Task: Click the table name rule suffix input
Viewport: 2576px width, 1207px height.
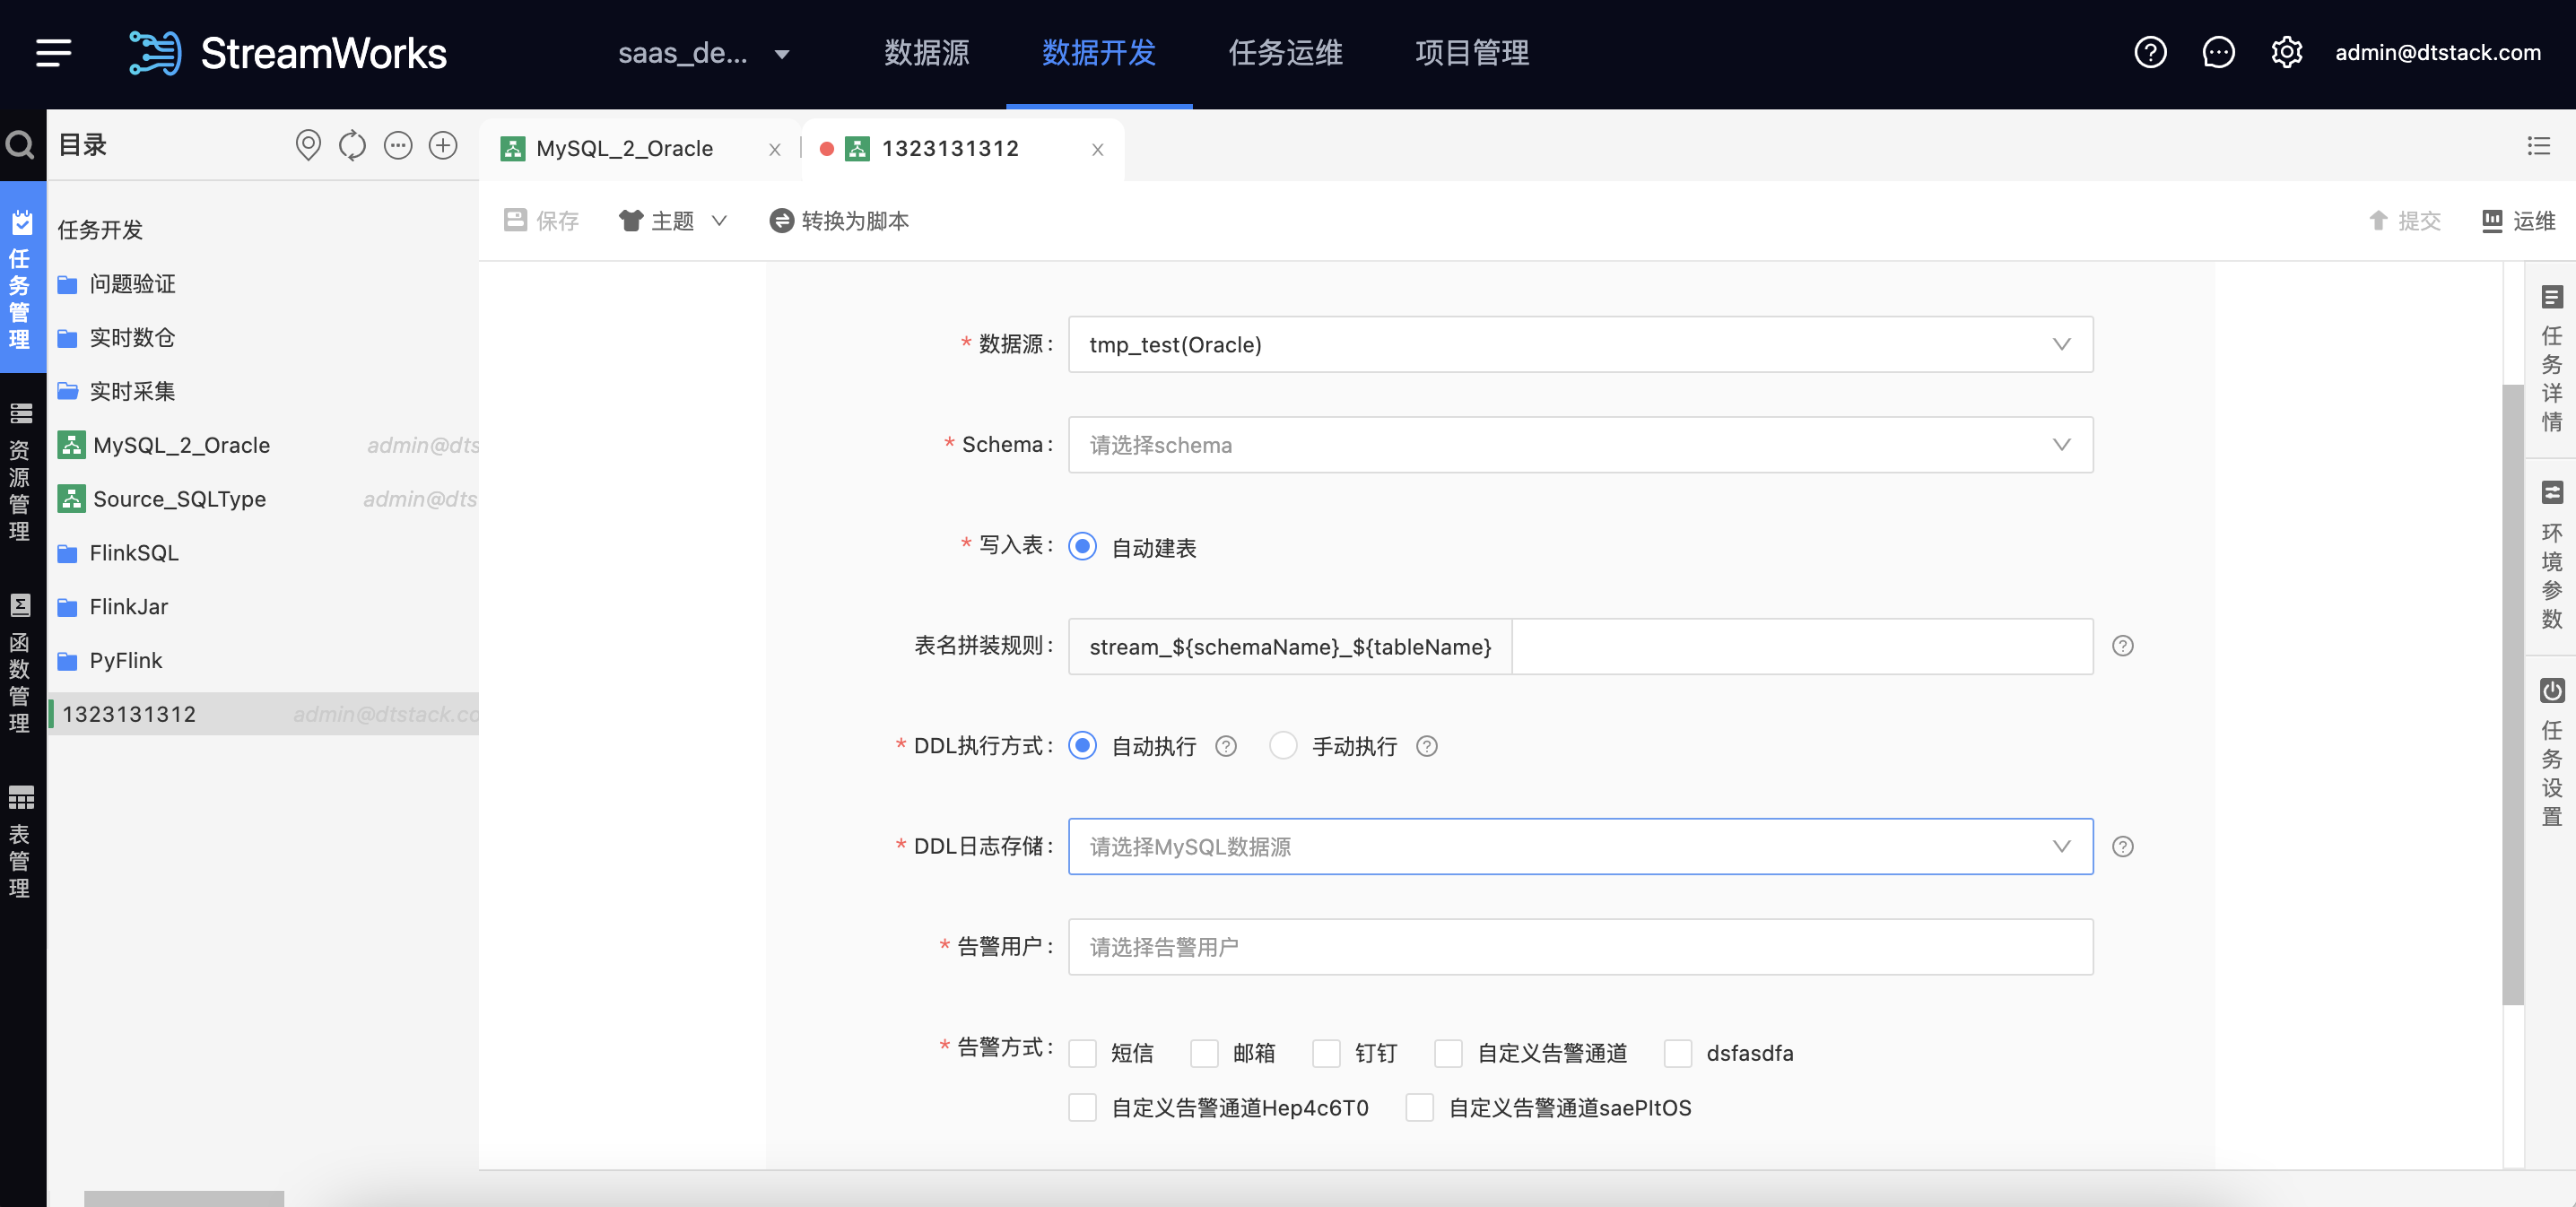Action: [x=1802, y=646]
